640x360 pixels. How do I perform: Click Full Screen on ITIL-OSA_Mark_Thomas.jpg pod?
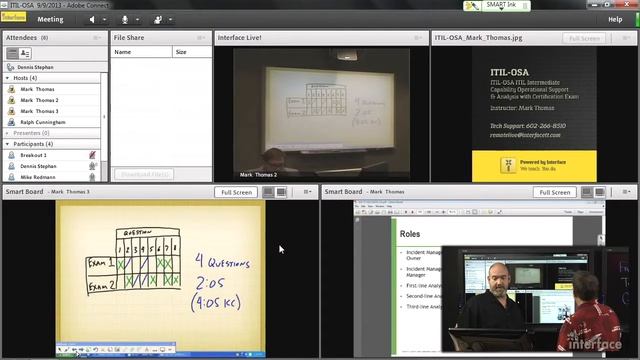click(584, 38)
